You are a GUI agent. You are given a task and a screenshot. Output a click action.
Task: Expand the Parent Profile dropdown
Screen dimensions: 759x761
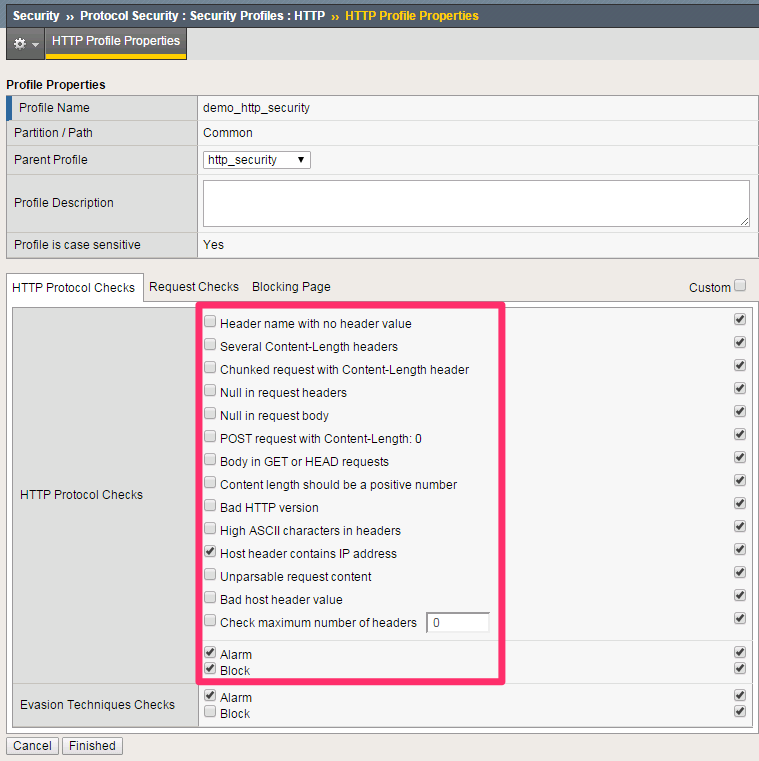pos(257,160)
